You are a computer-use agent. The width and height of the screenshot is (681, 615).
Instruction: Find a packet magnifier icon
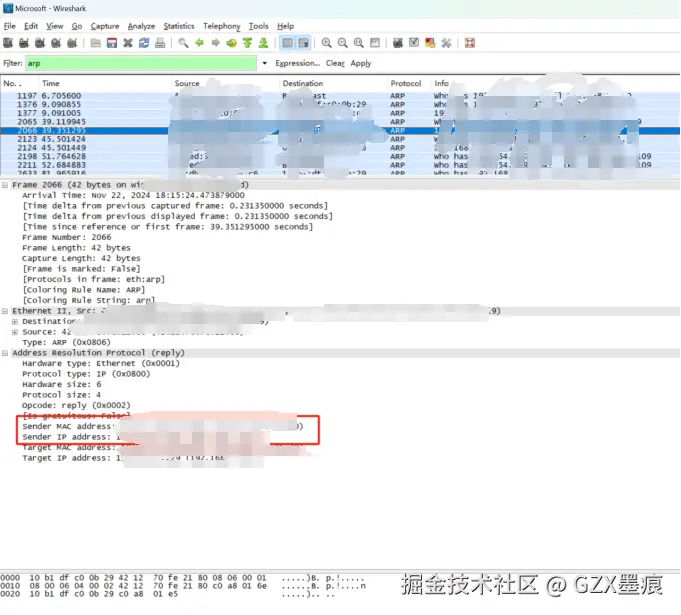click(x=183, y=43)
